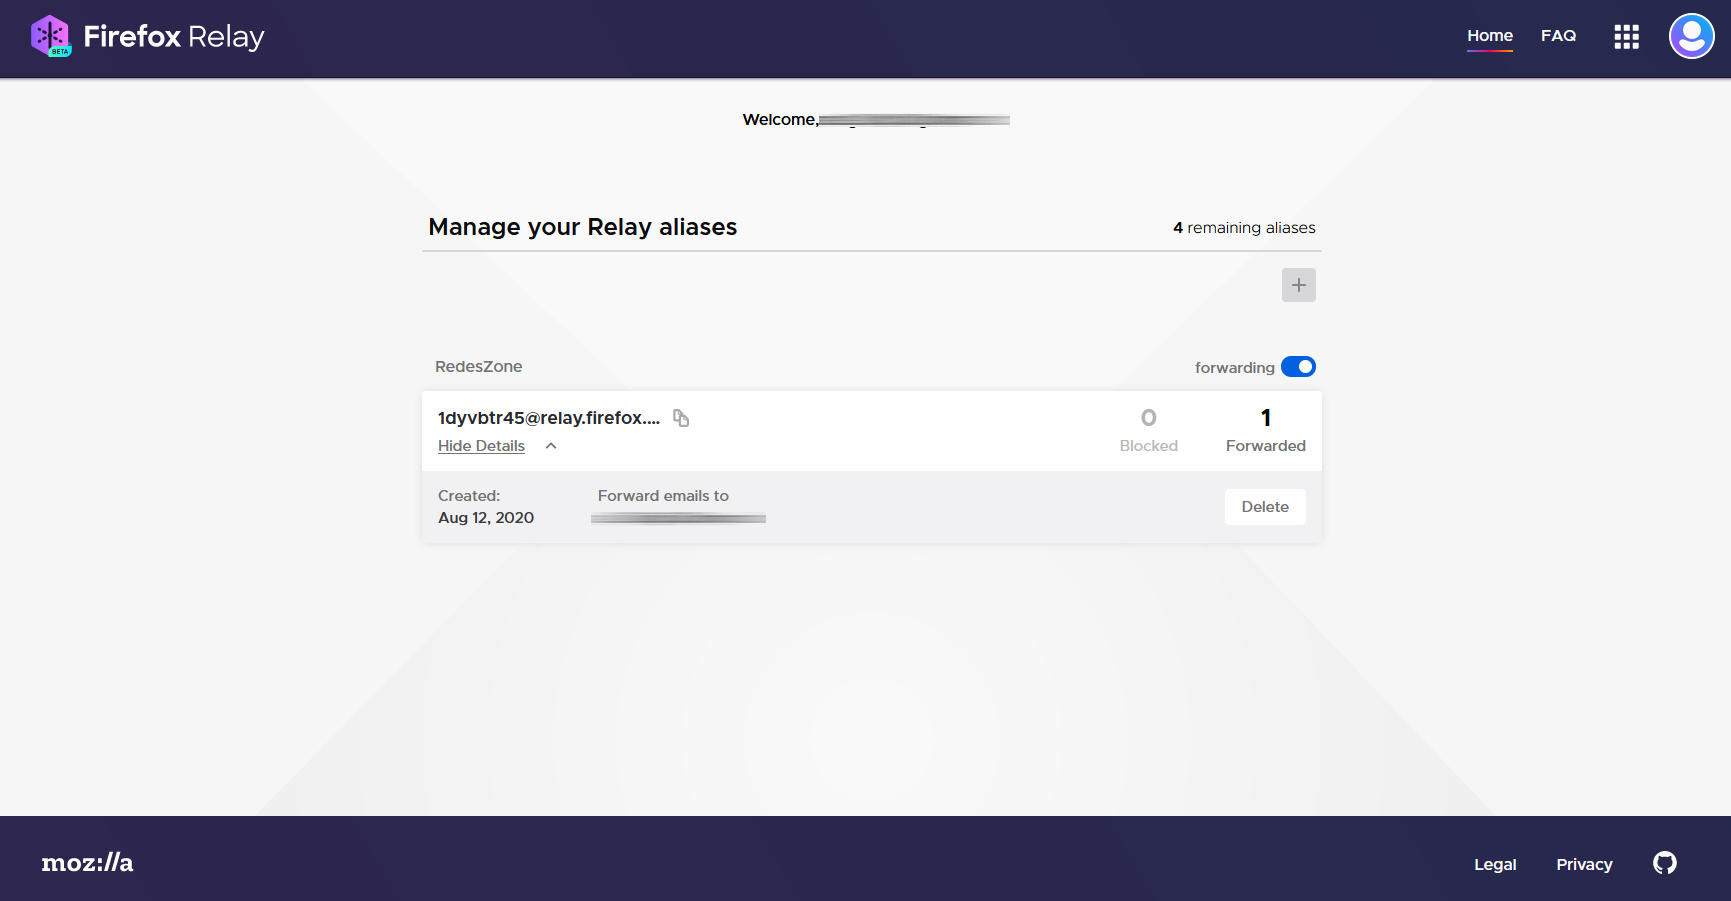The image size is (1731, 901).
Task: Go to the Home tab
Action: tap(1490, 36)
